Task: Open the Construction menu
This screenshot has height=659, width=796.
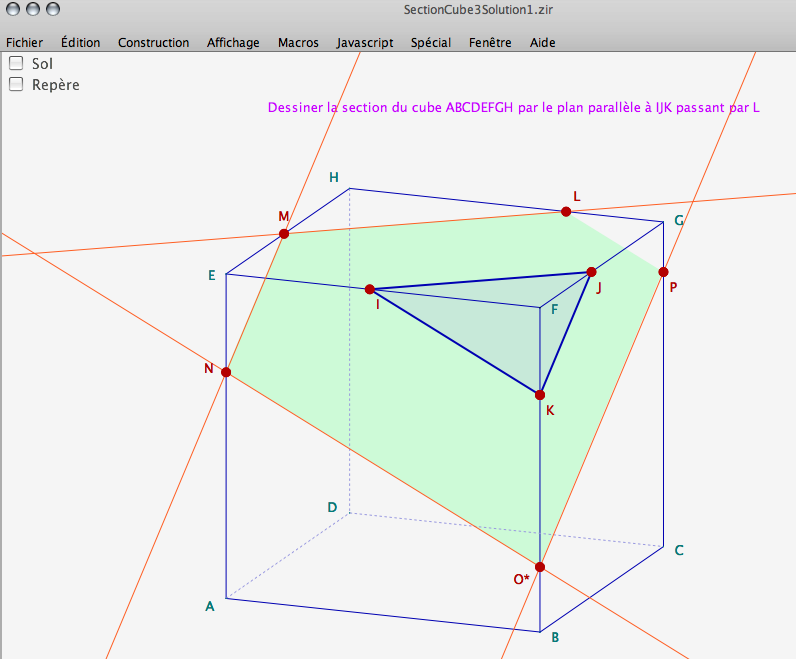Action: click(x=153, y=43)
